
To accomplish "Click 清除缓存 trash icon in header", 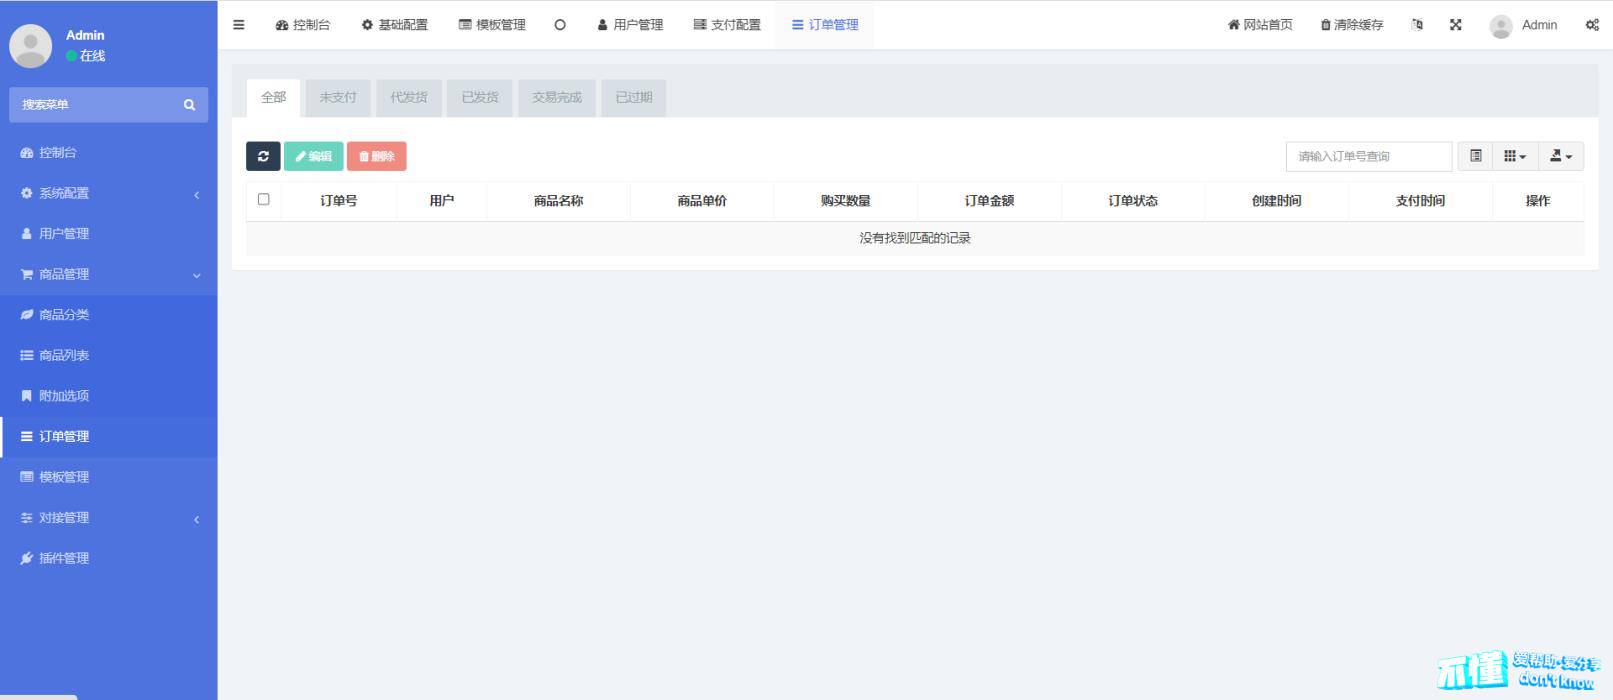I will (1326, 25).
